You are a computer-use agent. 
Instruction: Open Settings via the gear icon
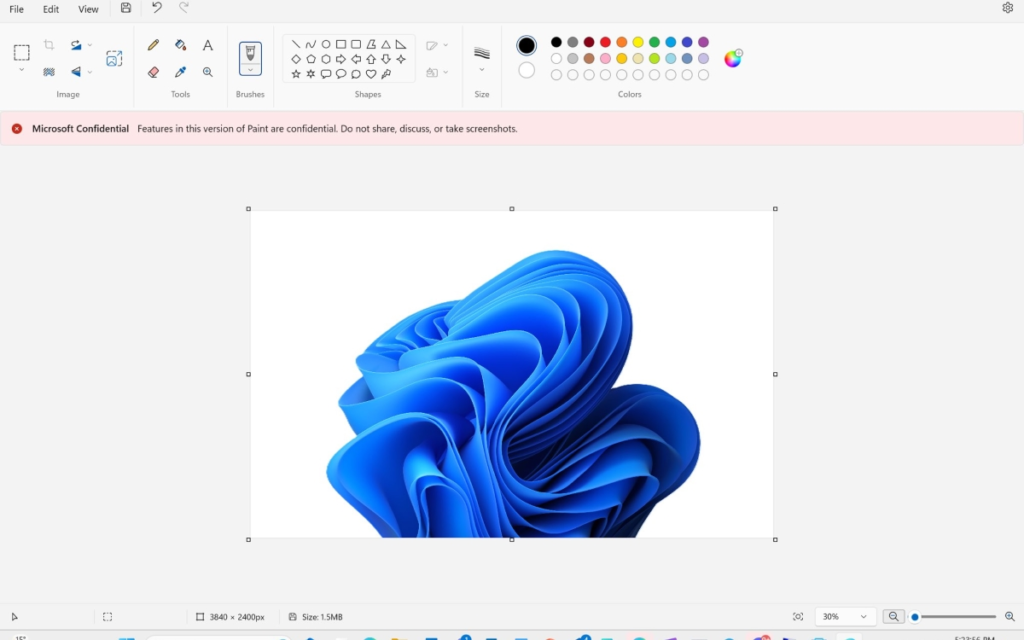[1008, 8]
